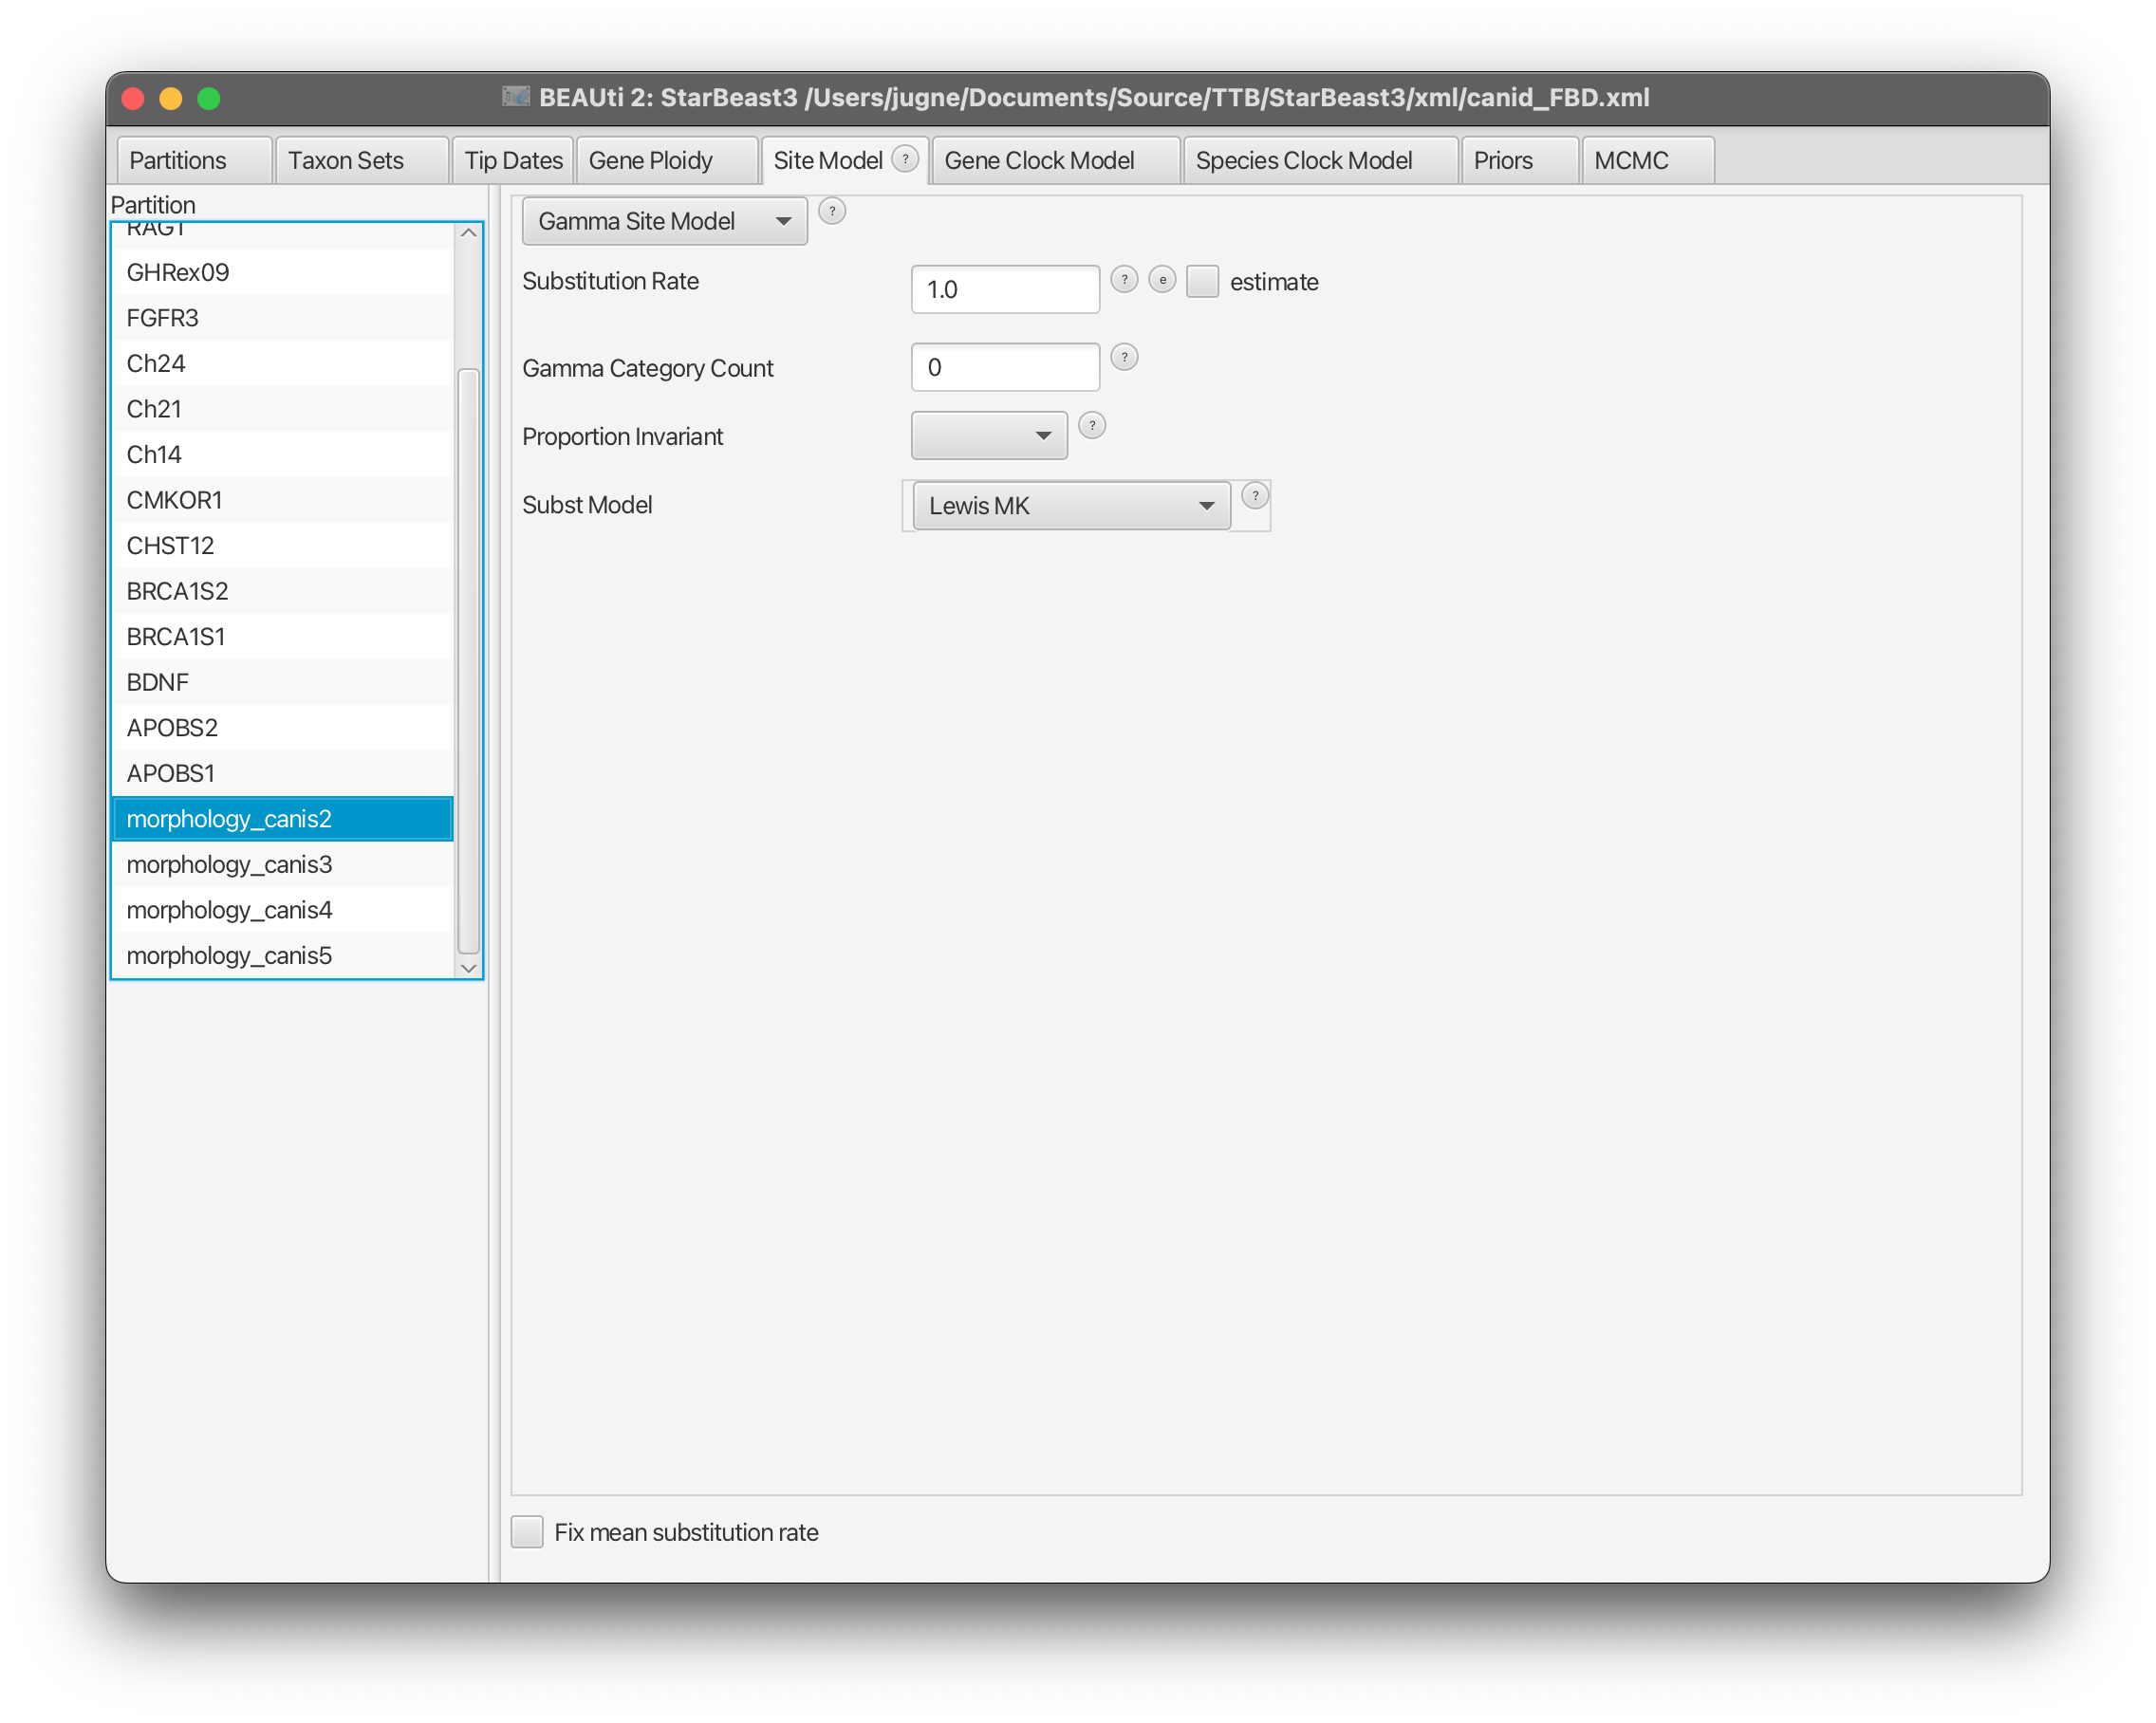Open the Gamma Site Model dropdown
Viewport: 2156px width, 1723px height.
point(664,221)
